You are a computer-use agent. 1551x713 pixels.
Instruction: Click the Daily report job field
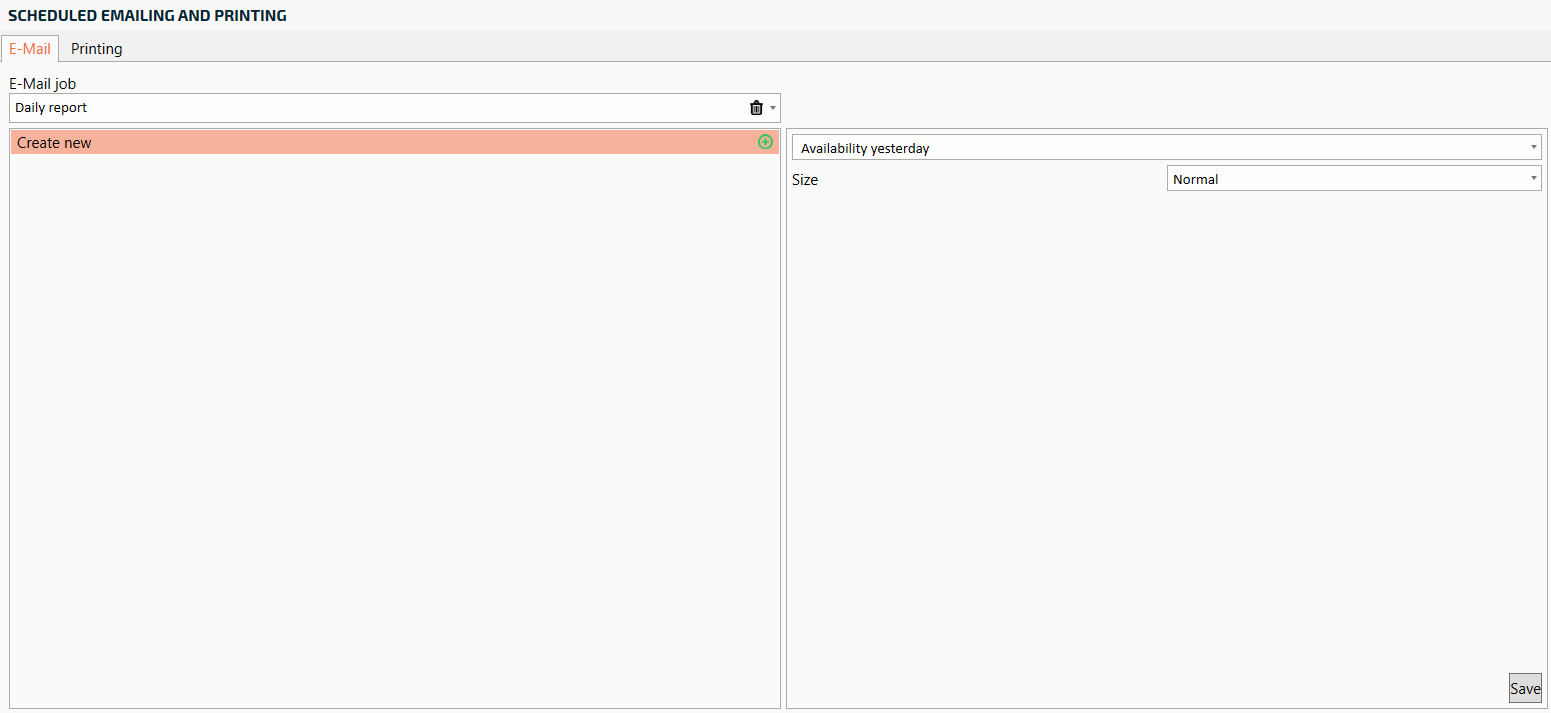(370, 108)
